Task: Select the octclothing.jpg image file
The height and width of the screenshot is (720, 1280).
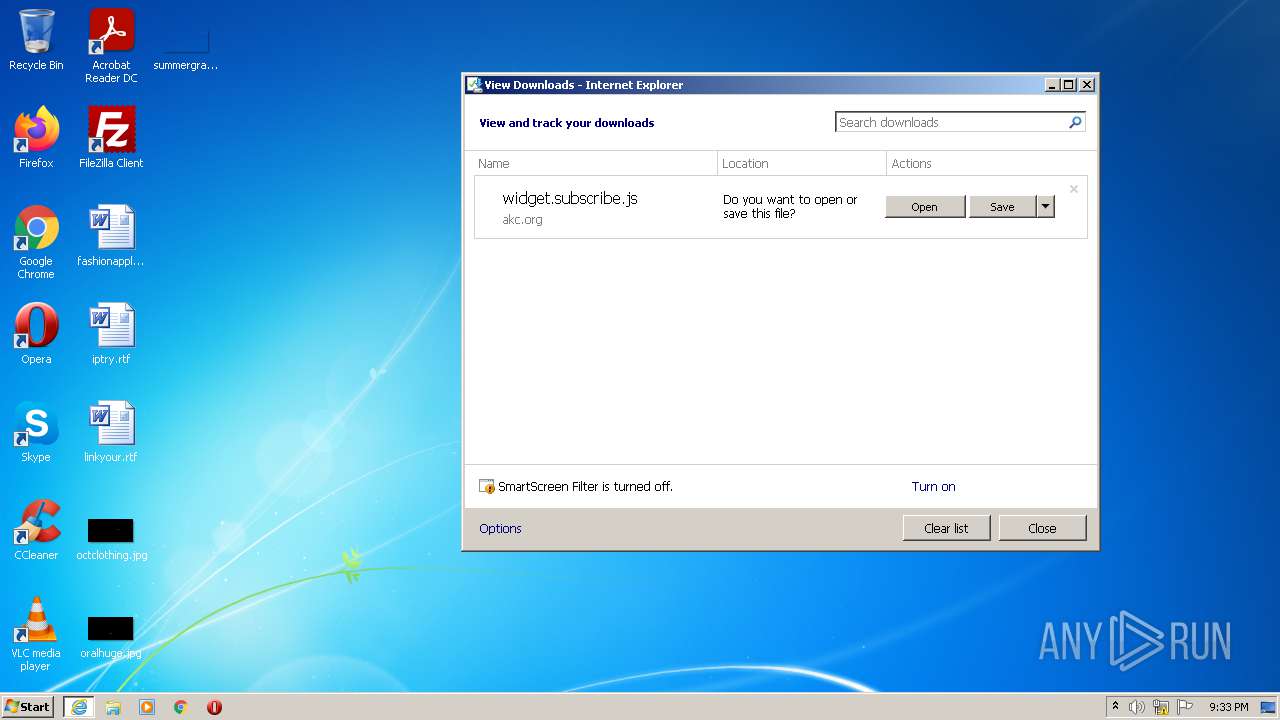Action: click(111, 538)
